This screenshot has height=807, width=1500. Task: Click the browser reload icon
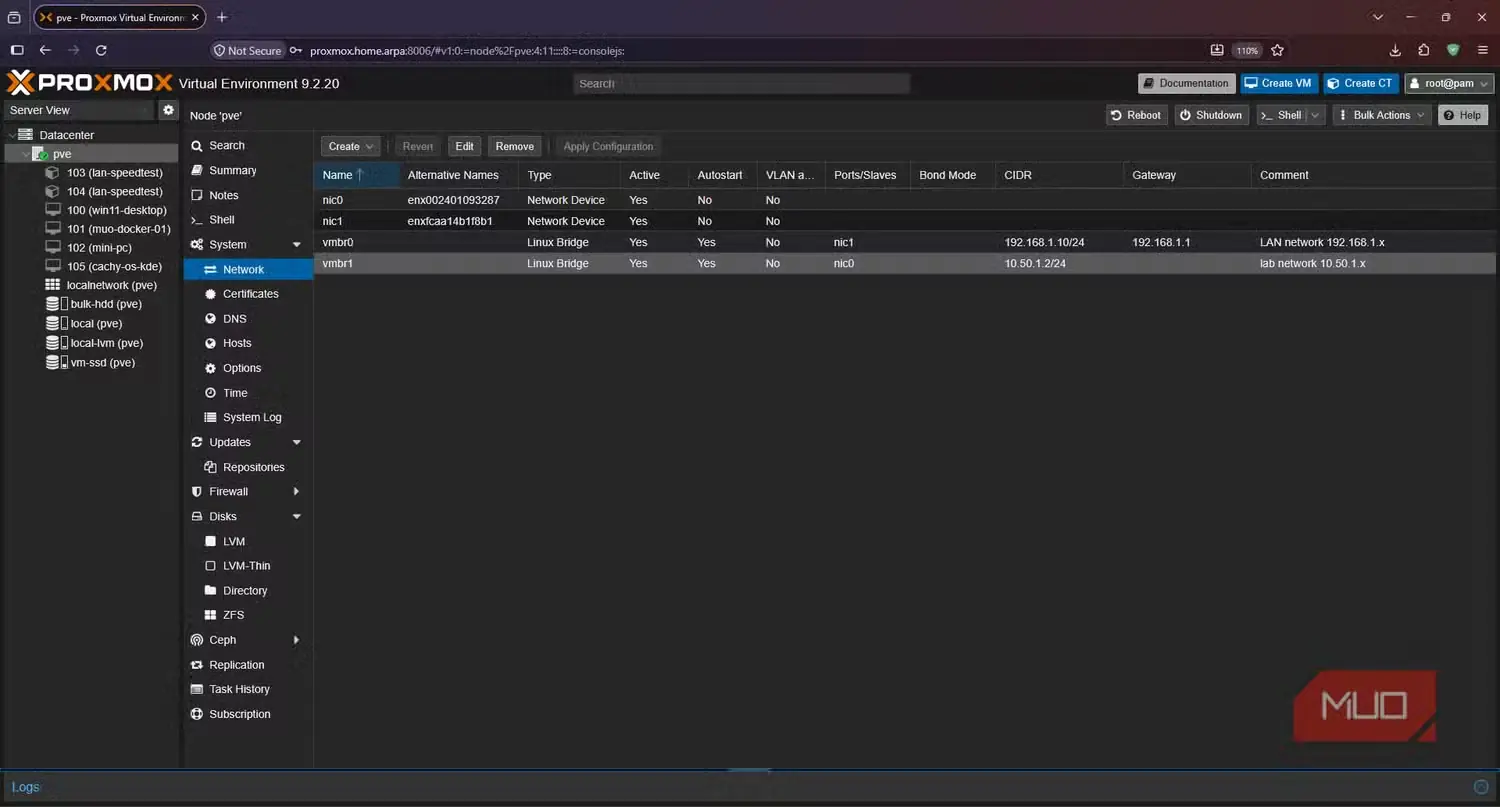pos(101,50)
